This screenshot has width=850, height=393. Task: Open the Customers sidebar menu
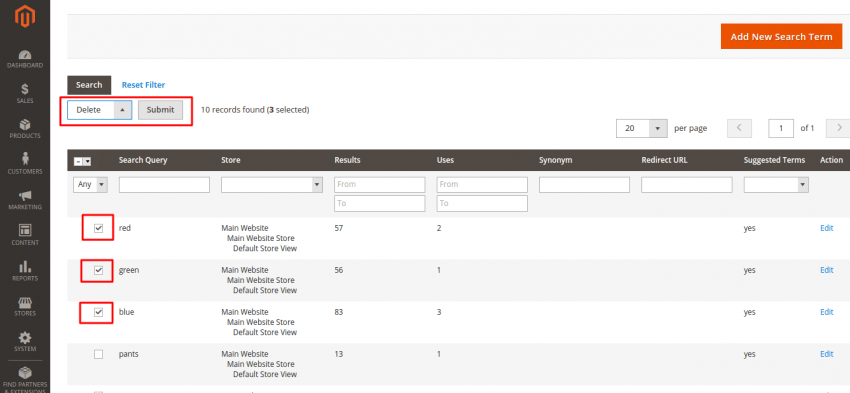tap(24, 164)
